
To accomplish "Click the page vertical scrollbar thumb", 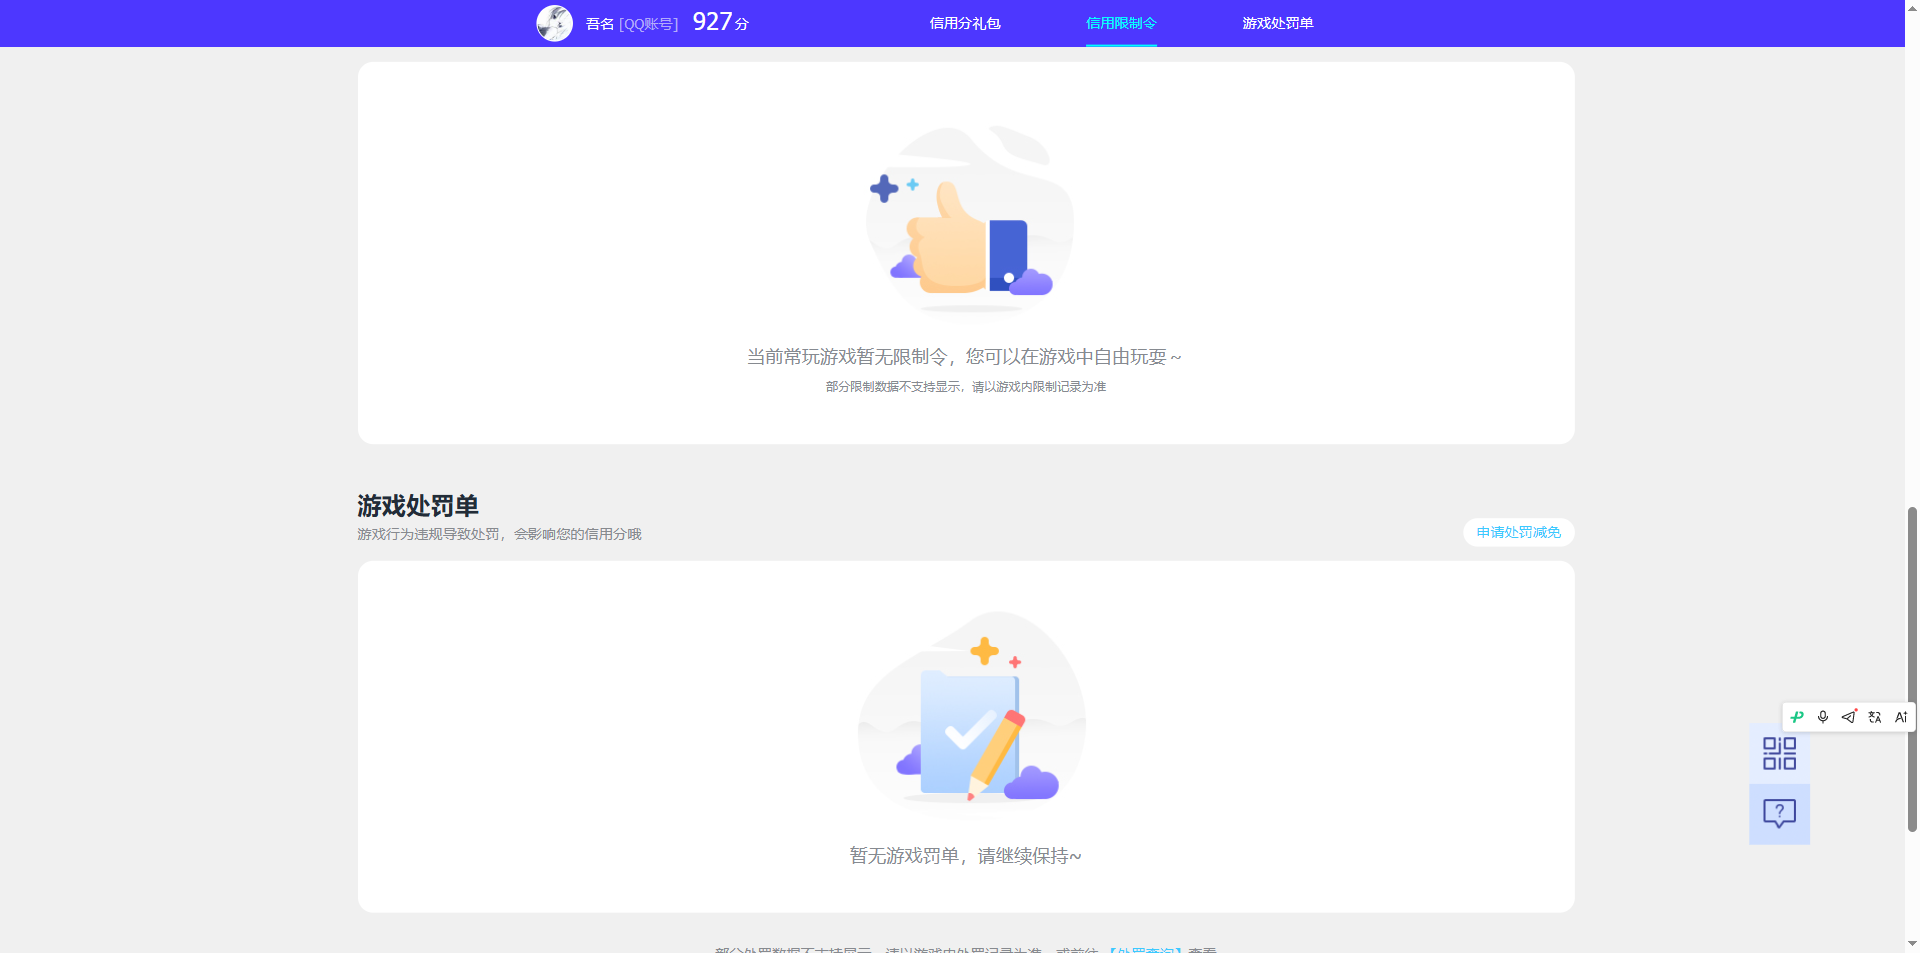I will tap(1911, 668).
